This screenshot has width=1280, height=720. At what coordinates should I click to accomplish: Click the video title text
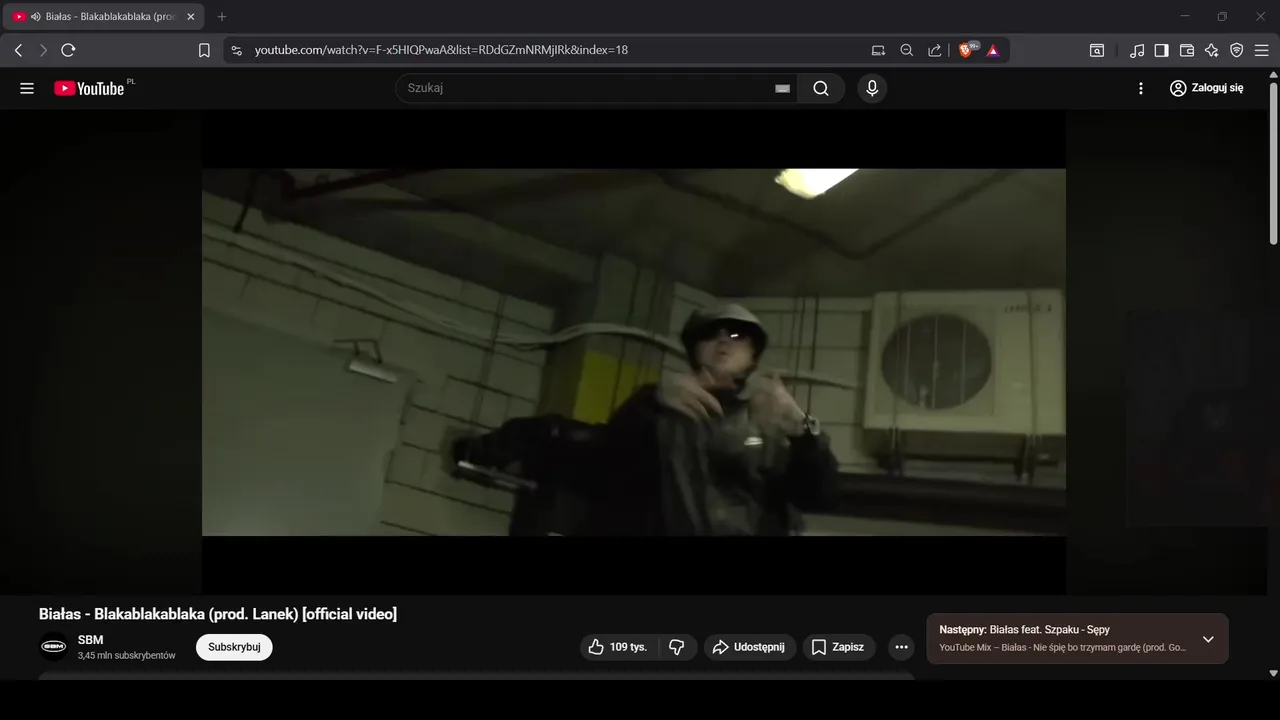pos(218,614)
